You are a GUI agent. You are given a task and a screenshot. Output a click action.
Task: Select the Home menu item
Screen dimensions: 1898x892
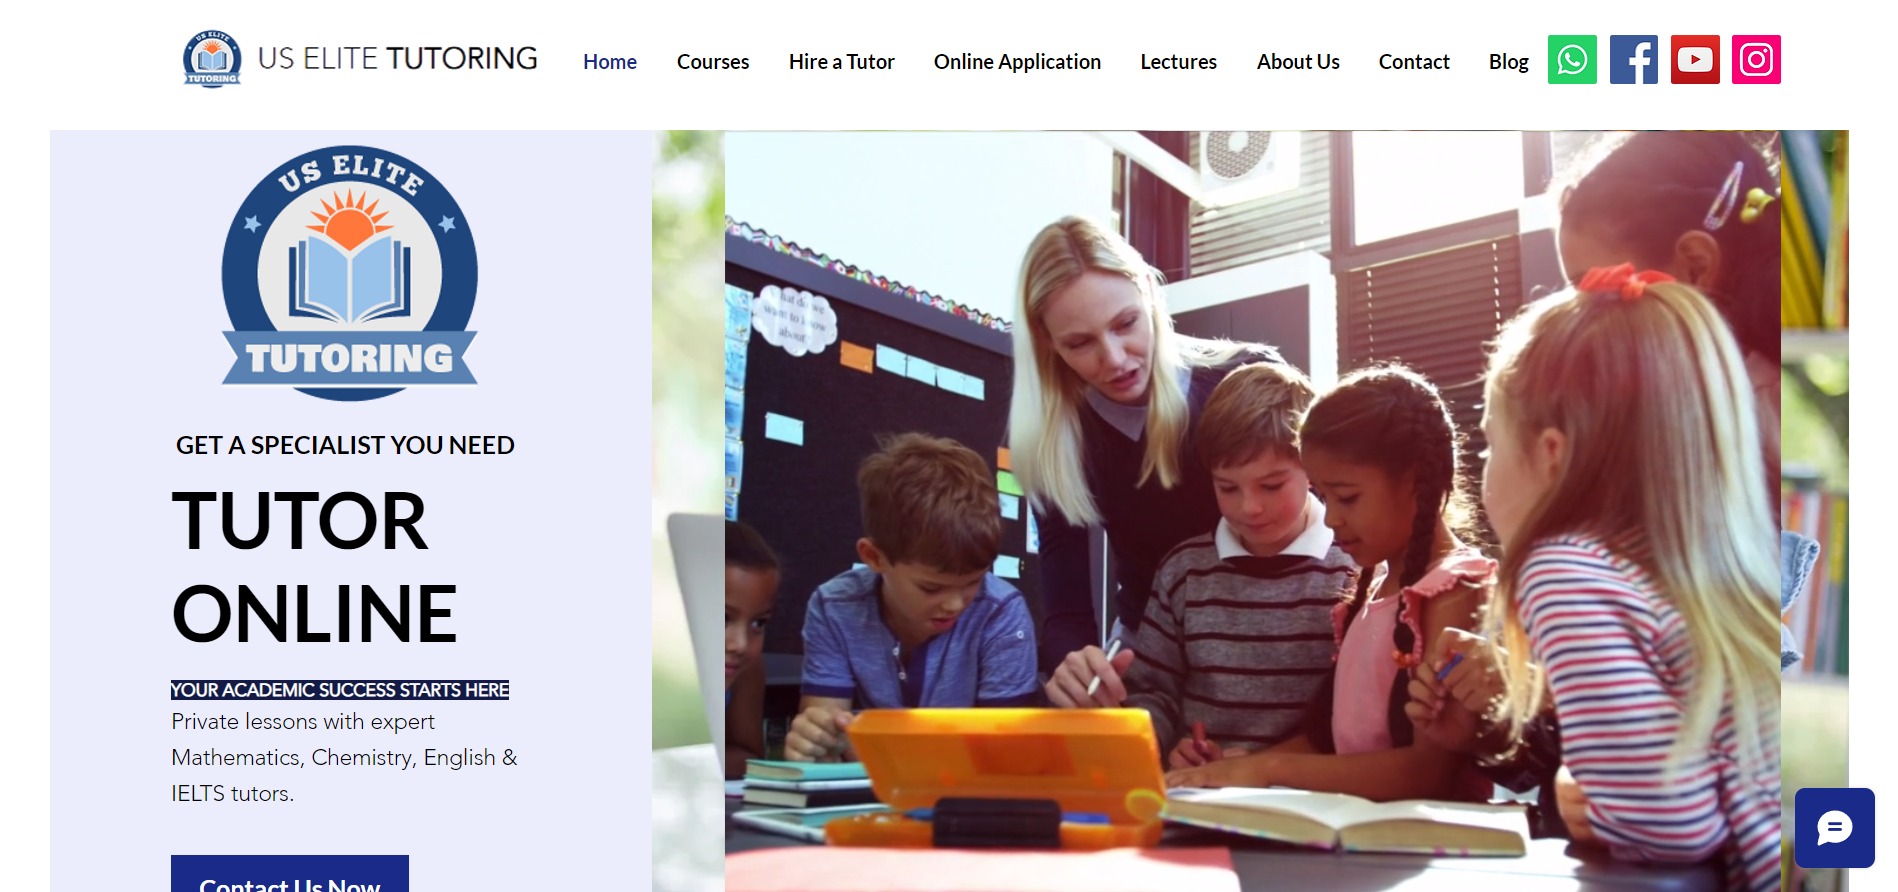(x=610, y=62)
